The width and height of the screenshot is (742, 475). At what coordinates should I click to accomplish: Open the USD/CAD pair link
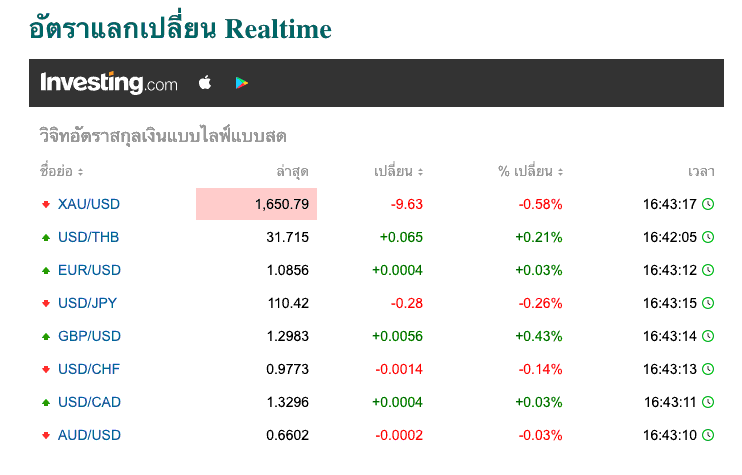click(x=89, y=402)
